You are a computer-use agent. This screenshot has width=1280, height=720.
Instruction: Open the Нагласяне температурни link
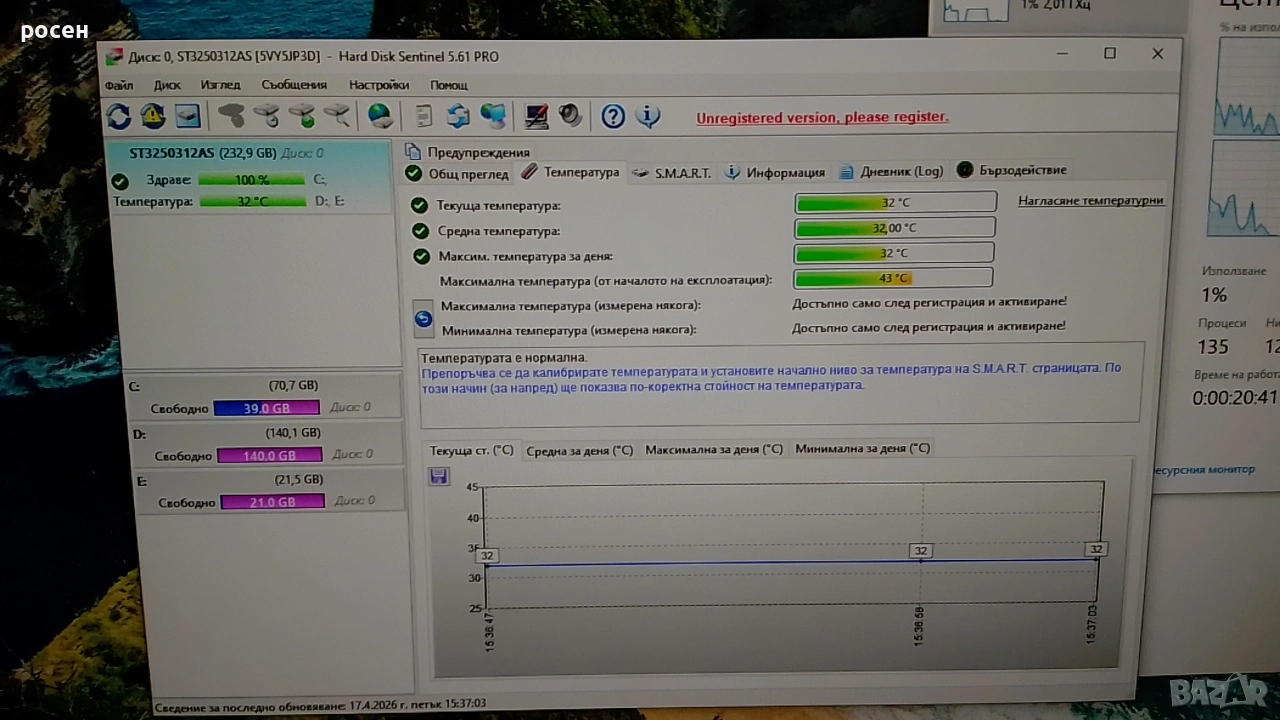tap(1090, 200)
